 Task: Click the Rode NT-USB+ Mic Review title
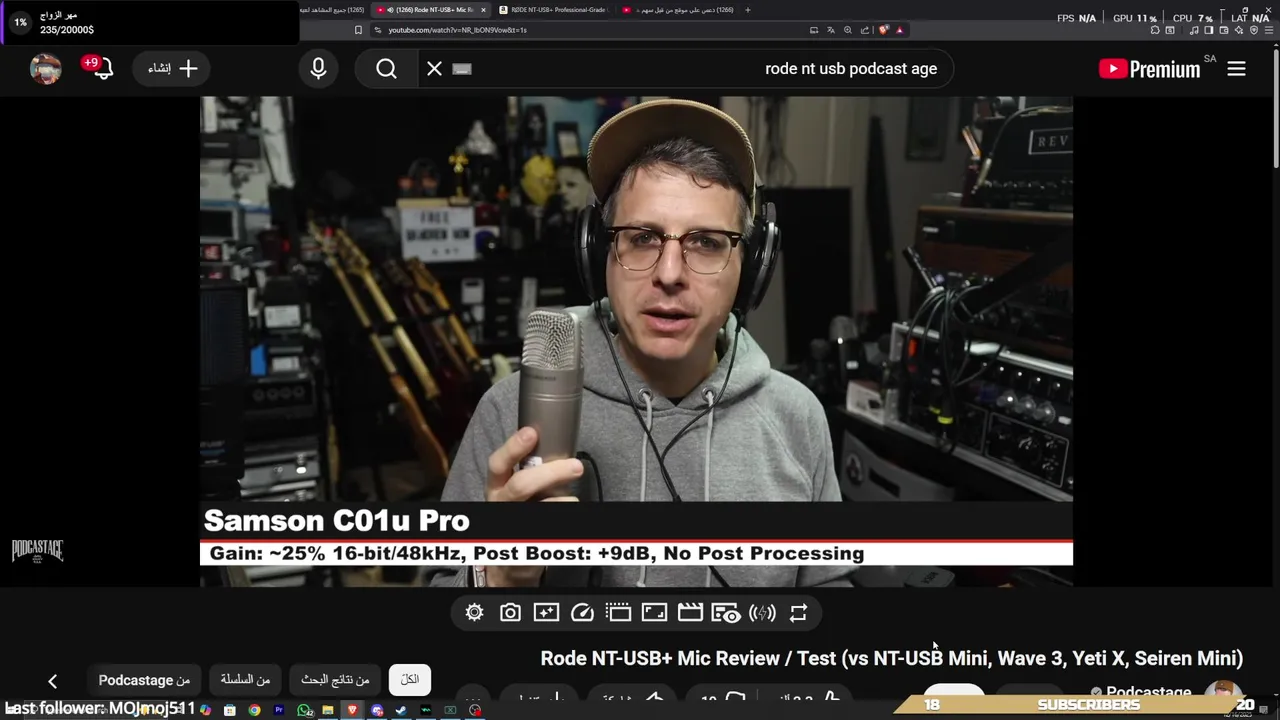[891, 658]
